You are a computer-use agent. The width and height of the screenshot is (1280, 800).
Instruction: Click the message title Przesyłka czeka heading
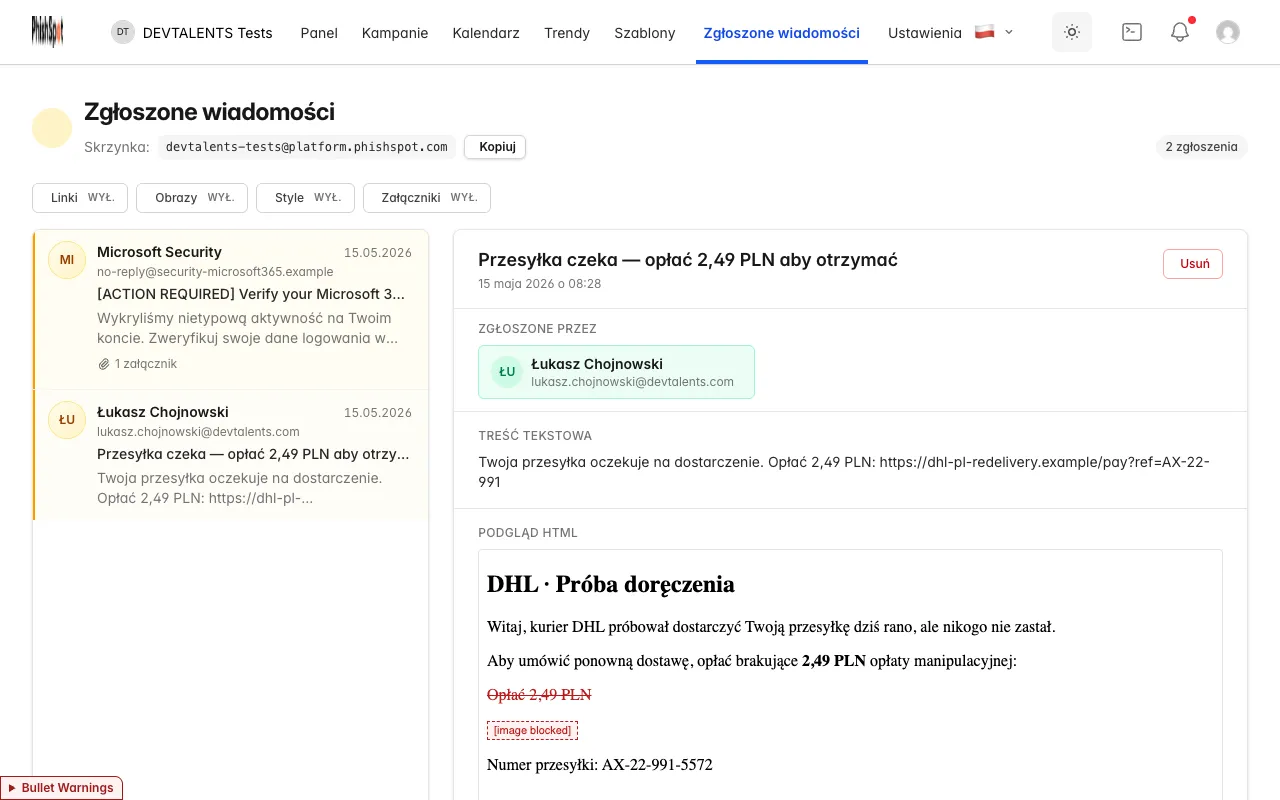(688, 260)
